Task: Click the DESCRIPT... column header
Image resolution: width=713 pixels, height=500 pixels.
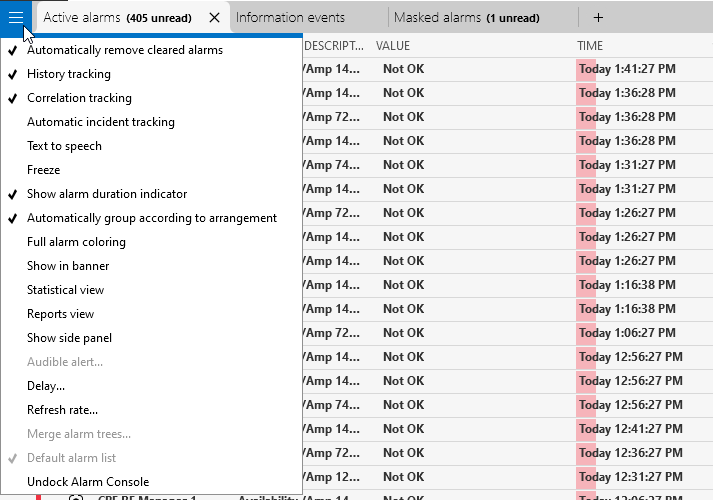Action: coord(334,46)
